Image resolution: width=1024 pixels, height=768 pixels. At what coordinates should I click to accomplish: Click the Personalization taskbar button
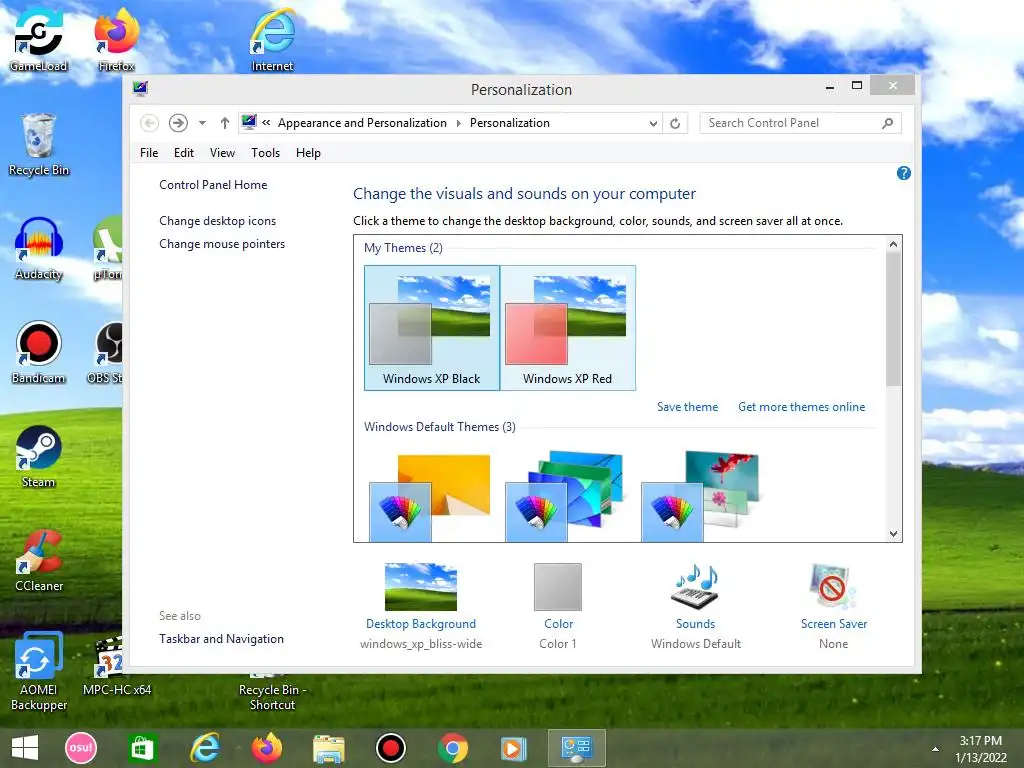point(577,748)
